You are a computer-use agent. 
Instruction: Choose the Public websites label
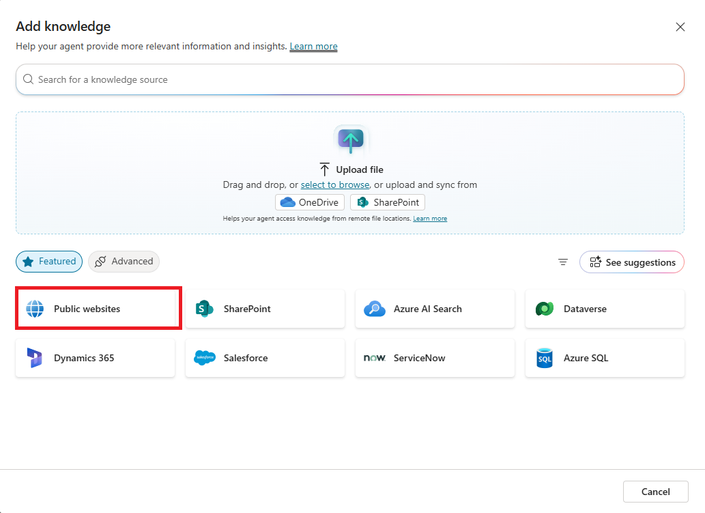pos(87,309)
